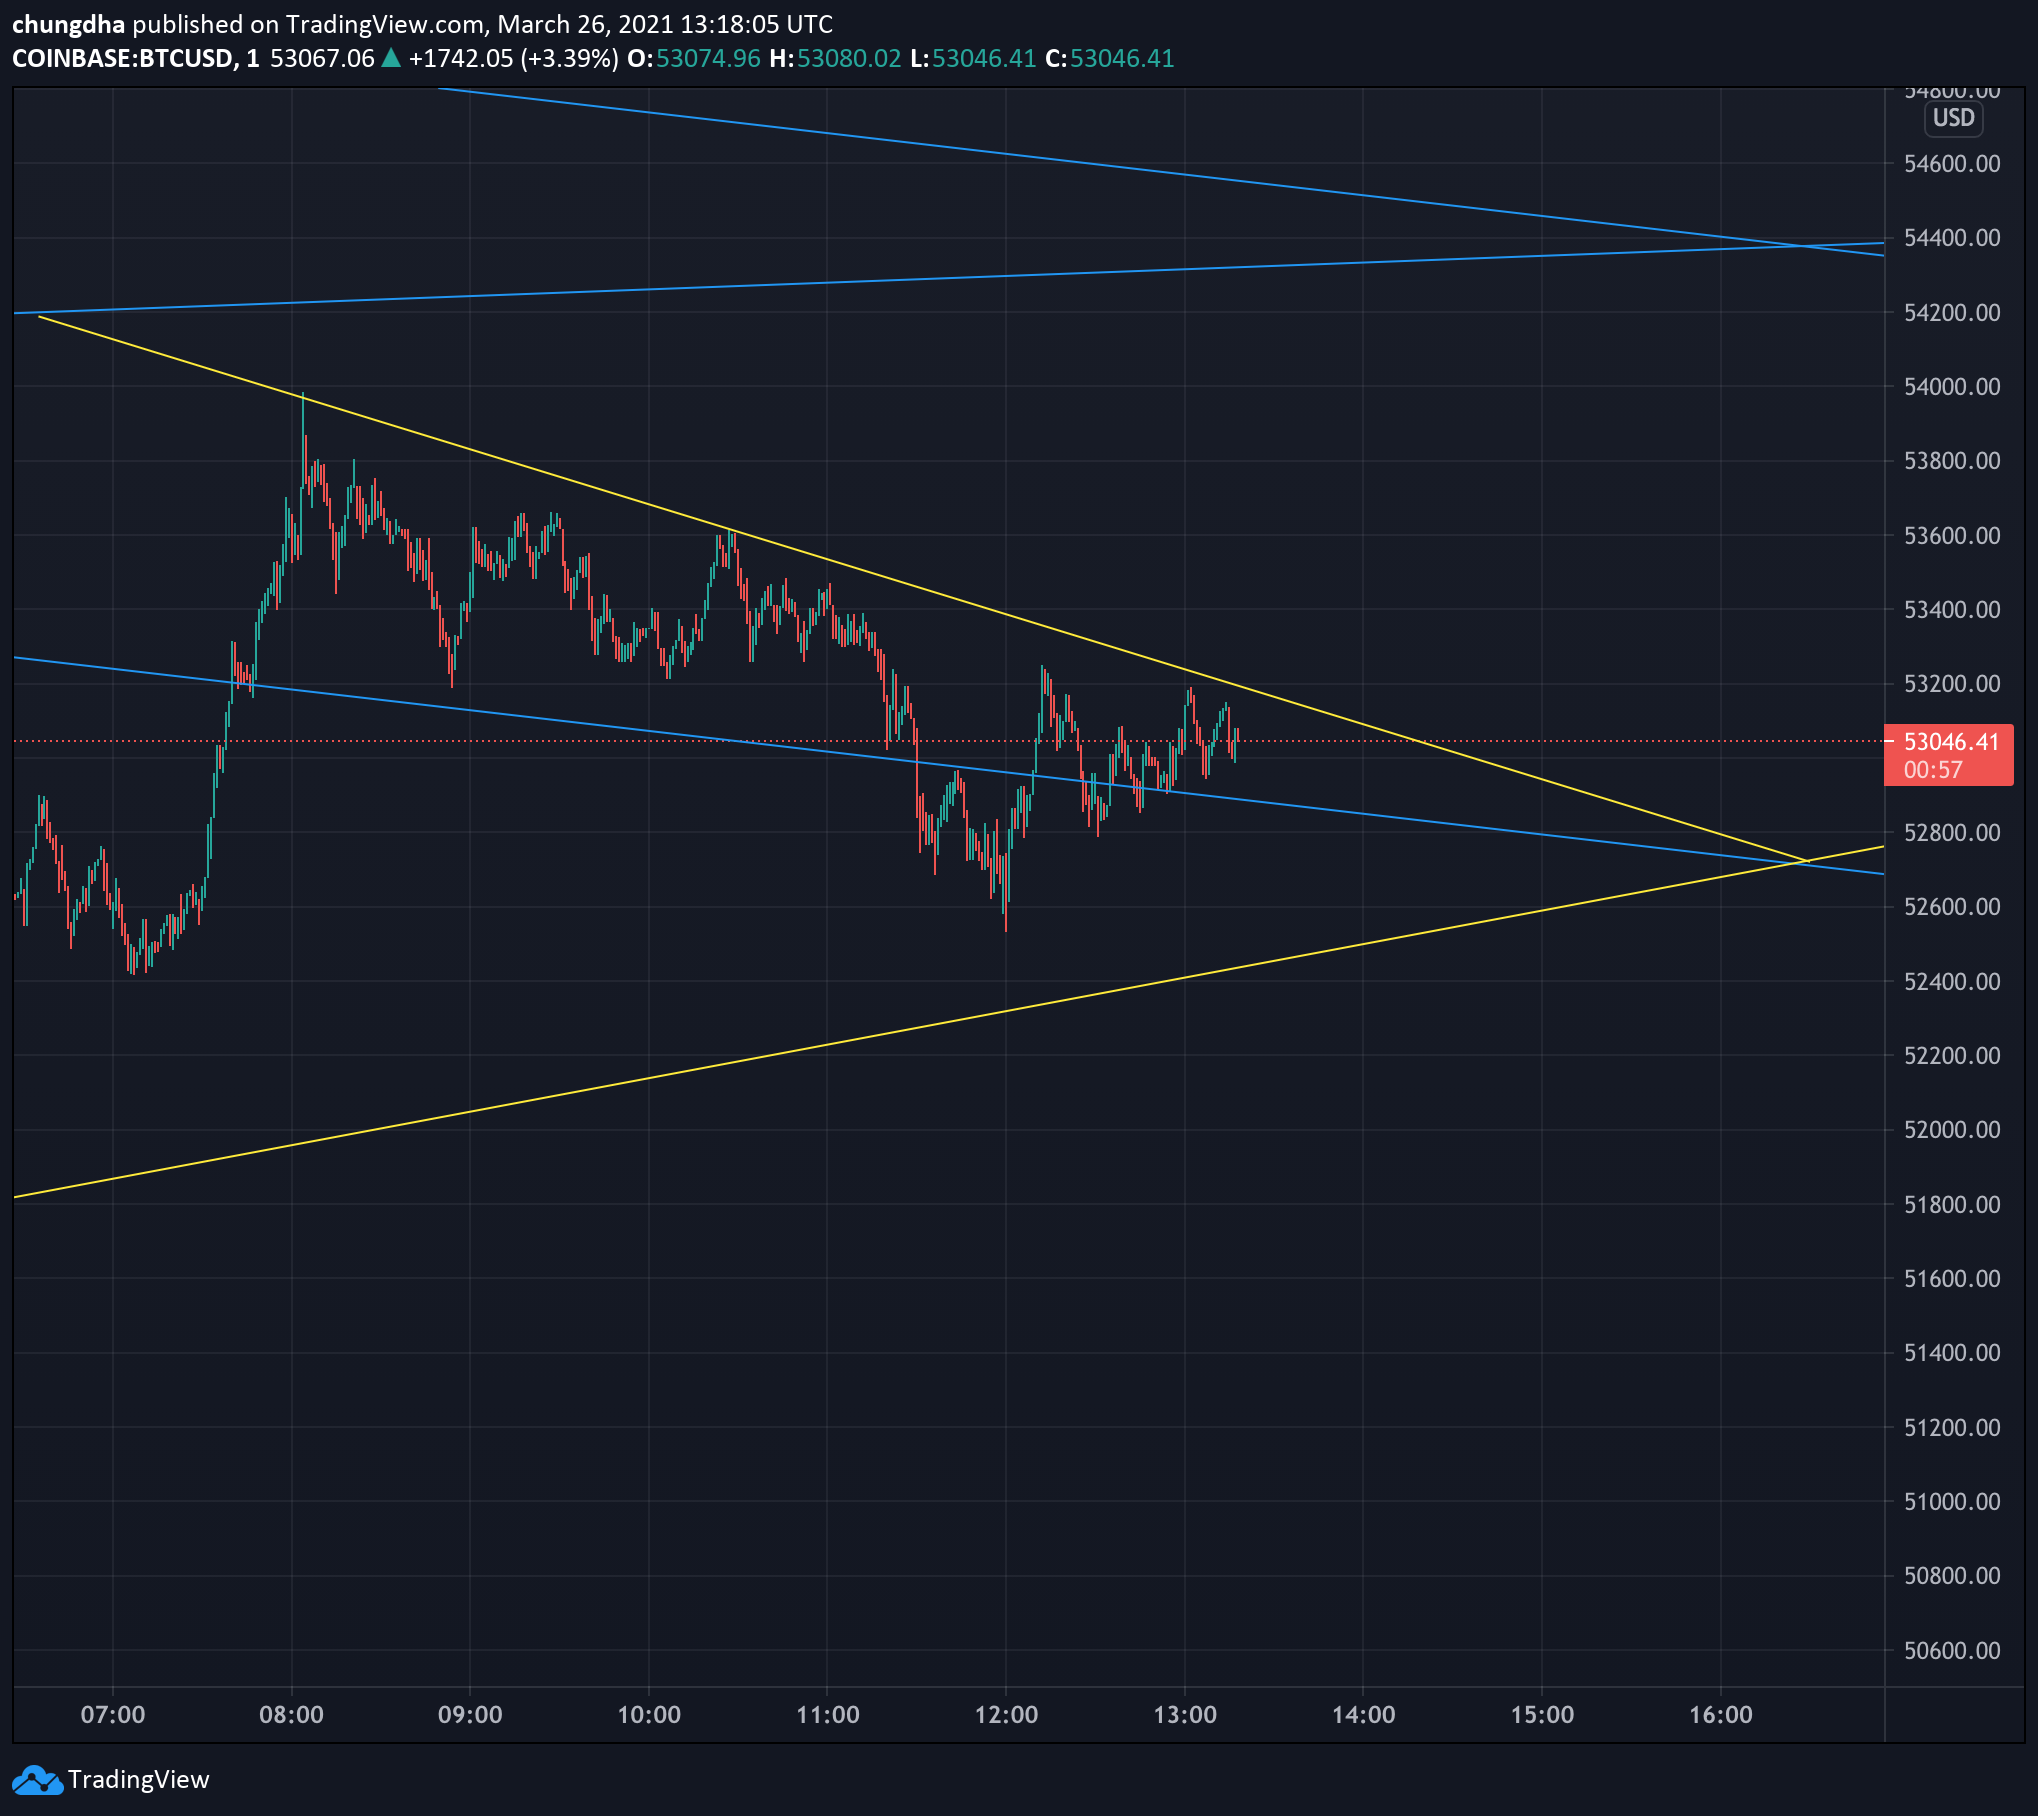Screen dimensions: 2038x1816
Task: Click the 15:00 time axis label
Action: click(x=1542, y=1715)
